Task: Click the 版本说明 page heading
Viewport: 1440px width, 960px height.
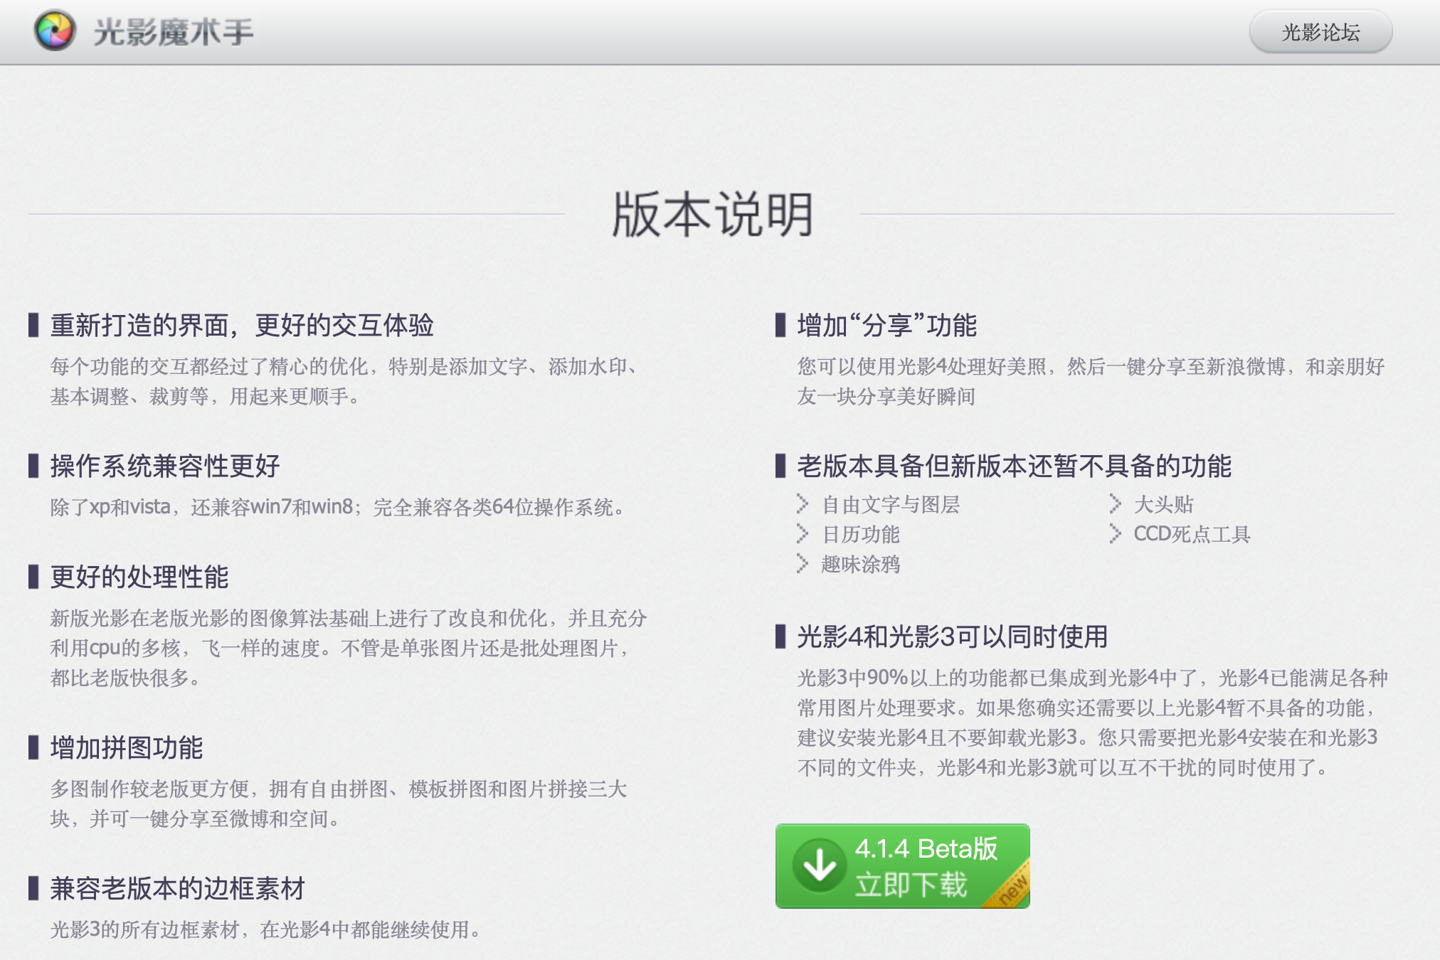Action: [x=712, y=214]
